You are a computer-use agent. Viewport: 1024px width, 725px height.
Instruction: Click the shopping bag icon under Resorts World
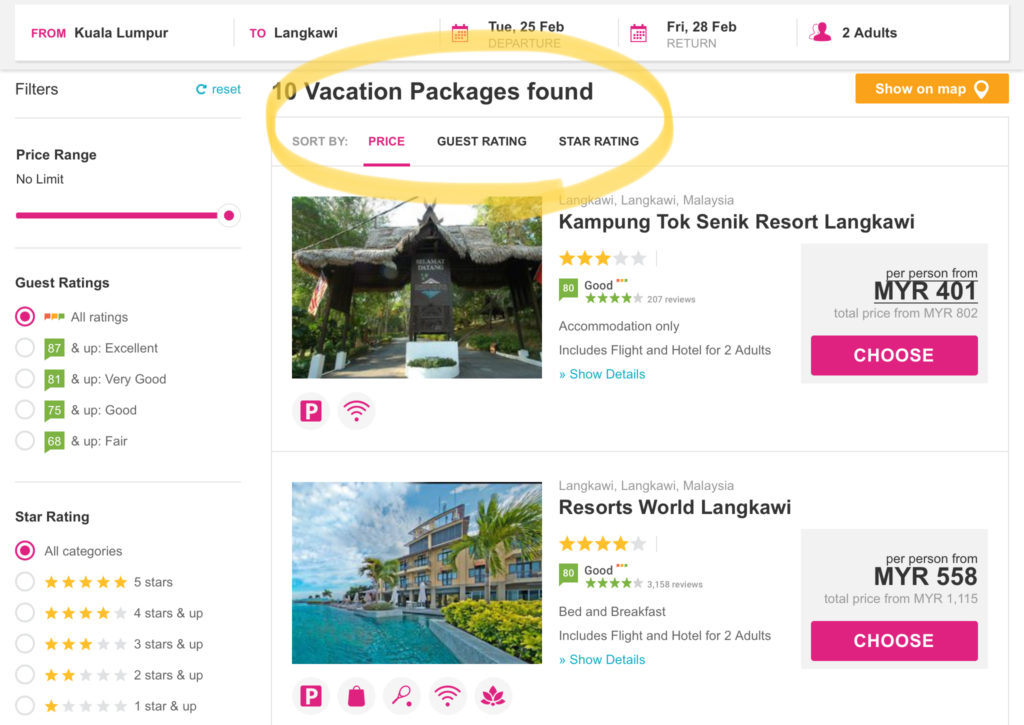click(357, 696)
